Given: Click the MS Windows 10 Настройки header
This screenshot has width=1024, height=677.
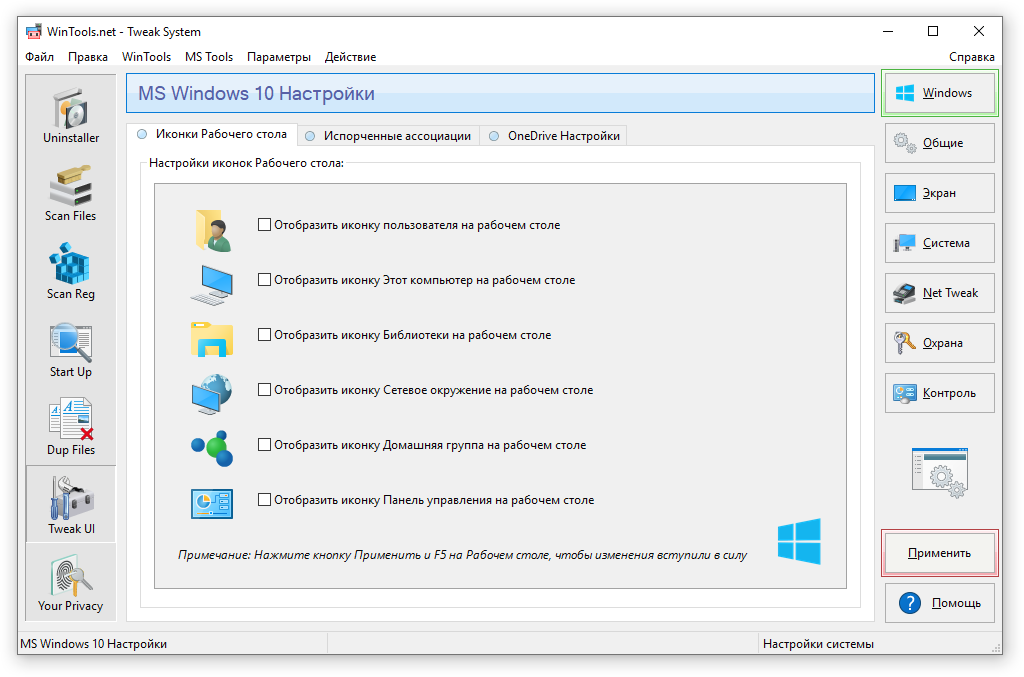Looking at the screenshot, I should (x=500, y=93).
